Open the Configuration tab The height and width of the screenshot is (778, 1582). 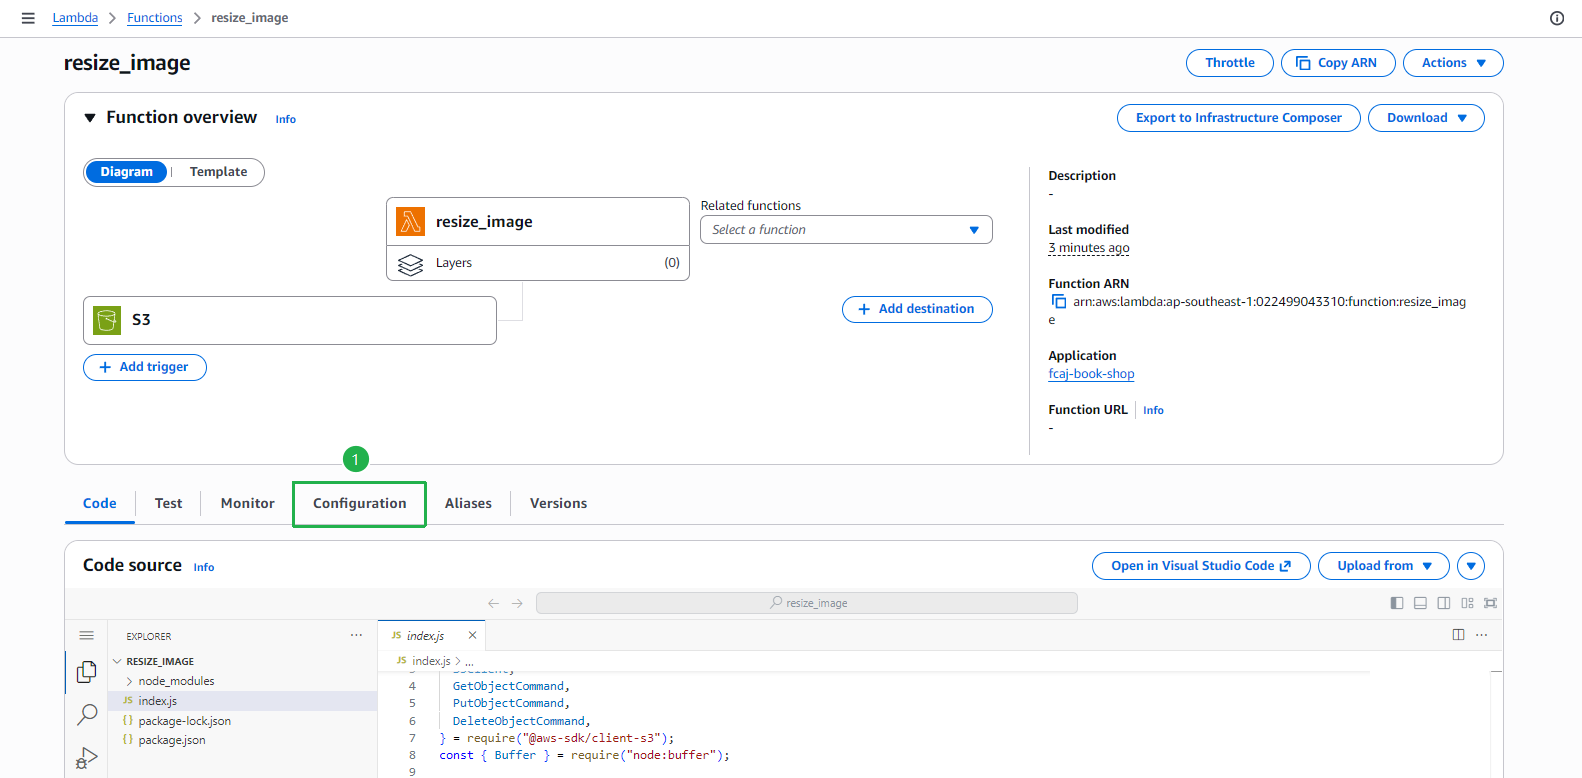pos(360,503)
